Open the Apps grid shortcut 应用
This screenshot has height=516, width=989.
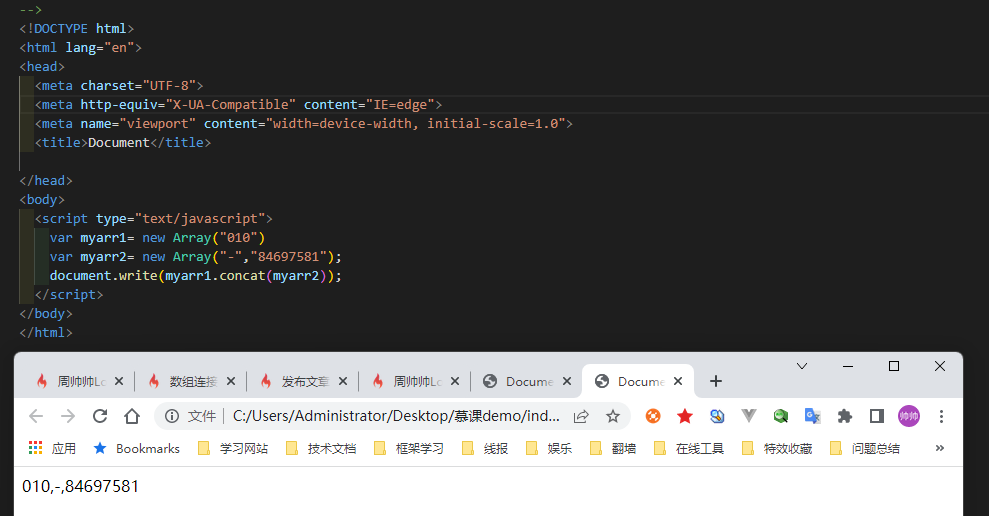(x=52, y=449)
